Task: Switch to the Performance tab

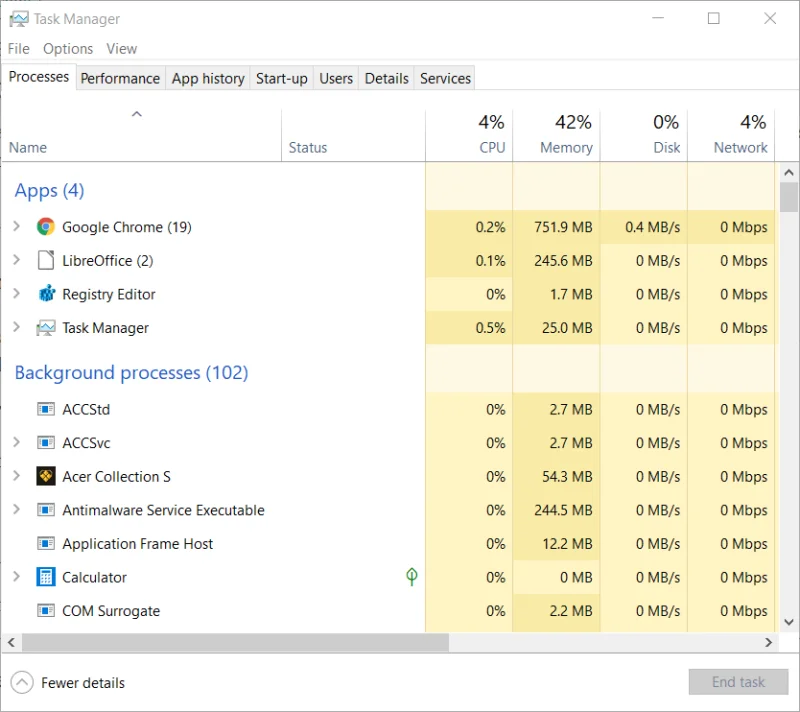Action: click(120, 79)
